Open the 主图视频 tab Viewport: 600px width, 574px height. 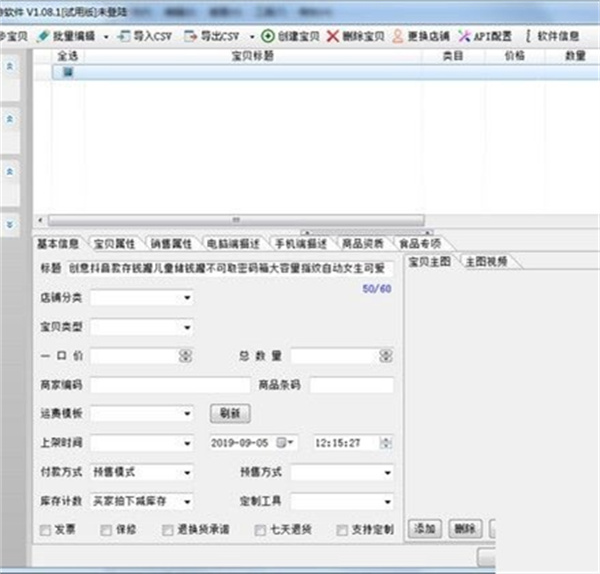[485, 261]
